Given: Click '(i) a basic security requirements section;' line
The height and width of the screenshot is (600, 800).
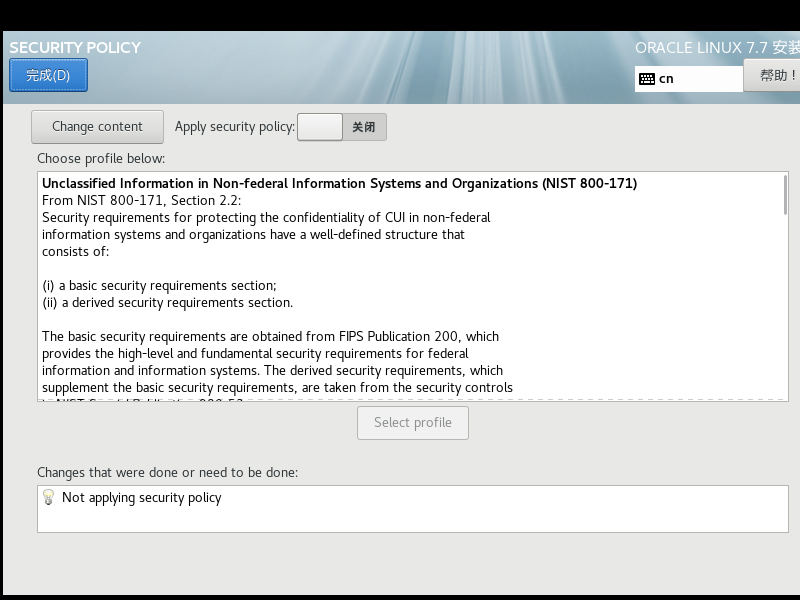Looking at the screenshot, I should tap(159, 286).
